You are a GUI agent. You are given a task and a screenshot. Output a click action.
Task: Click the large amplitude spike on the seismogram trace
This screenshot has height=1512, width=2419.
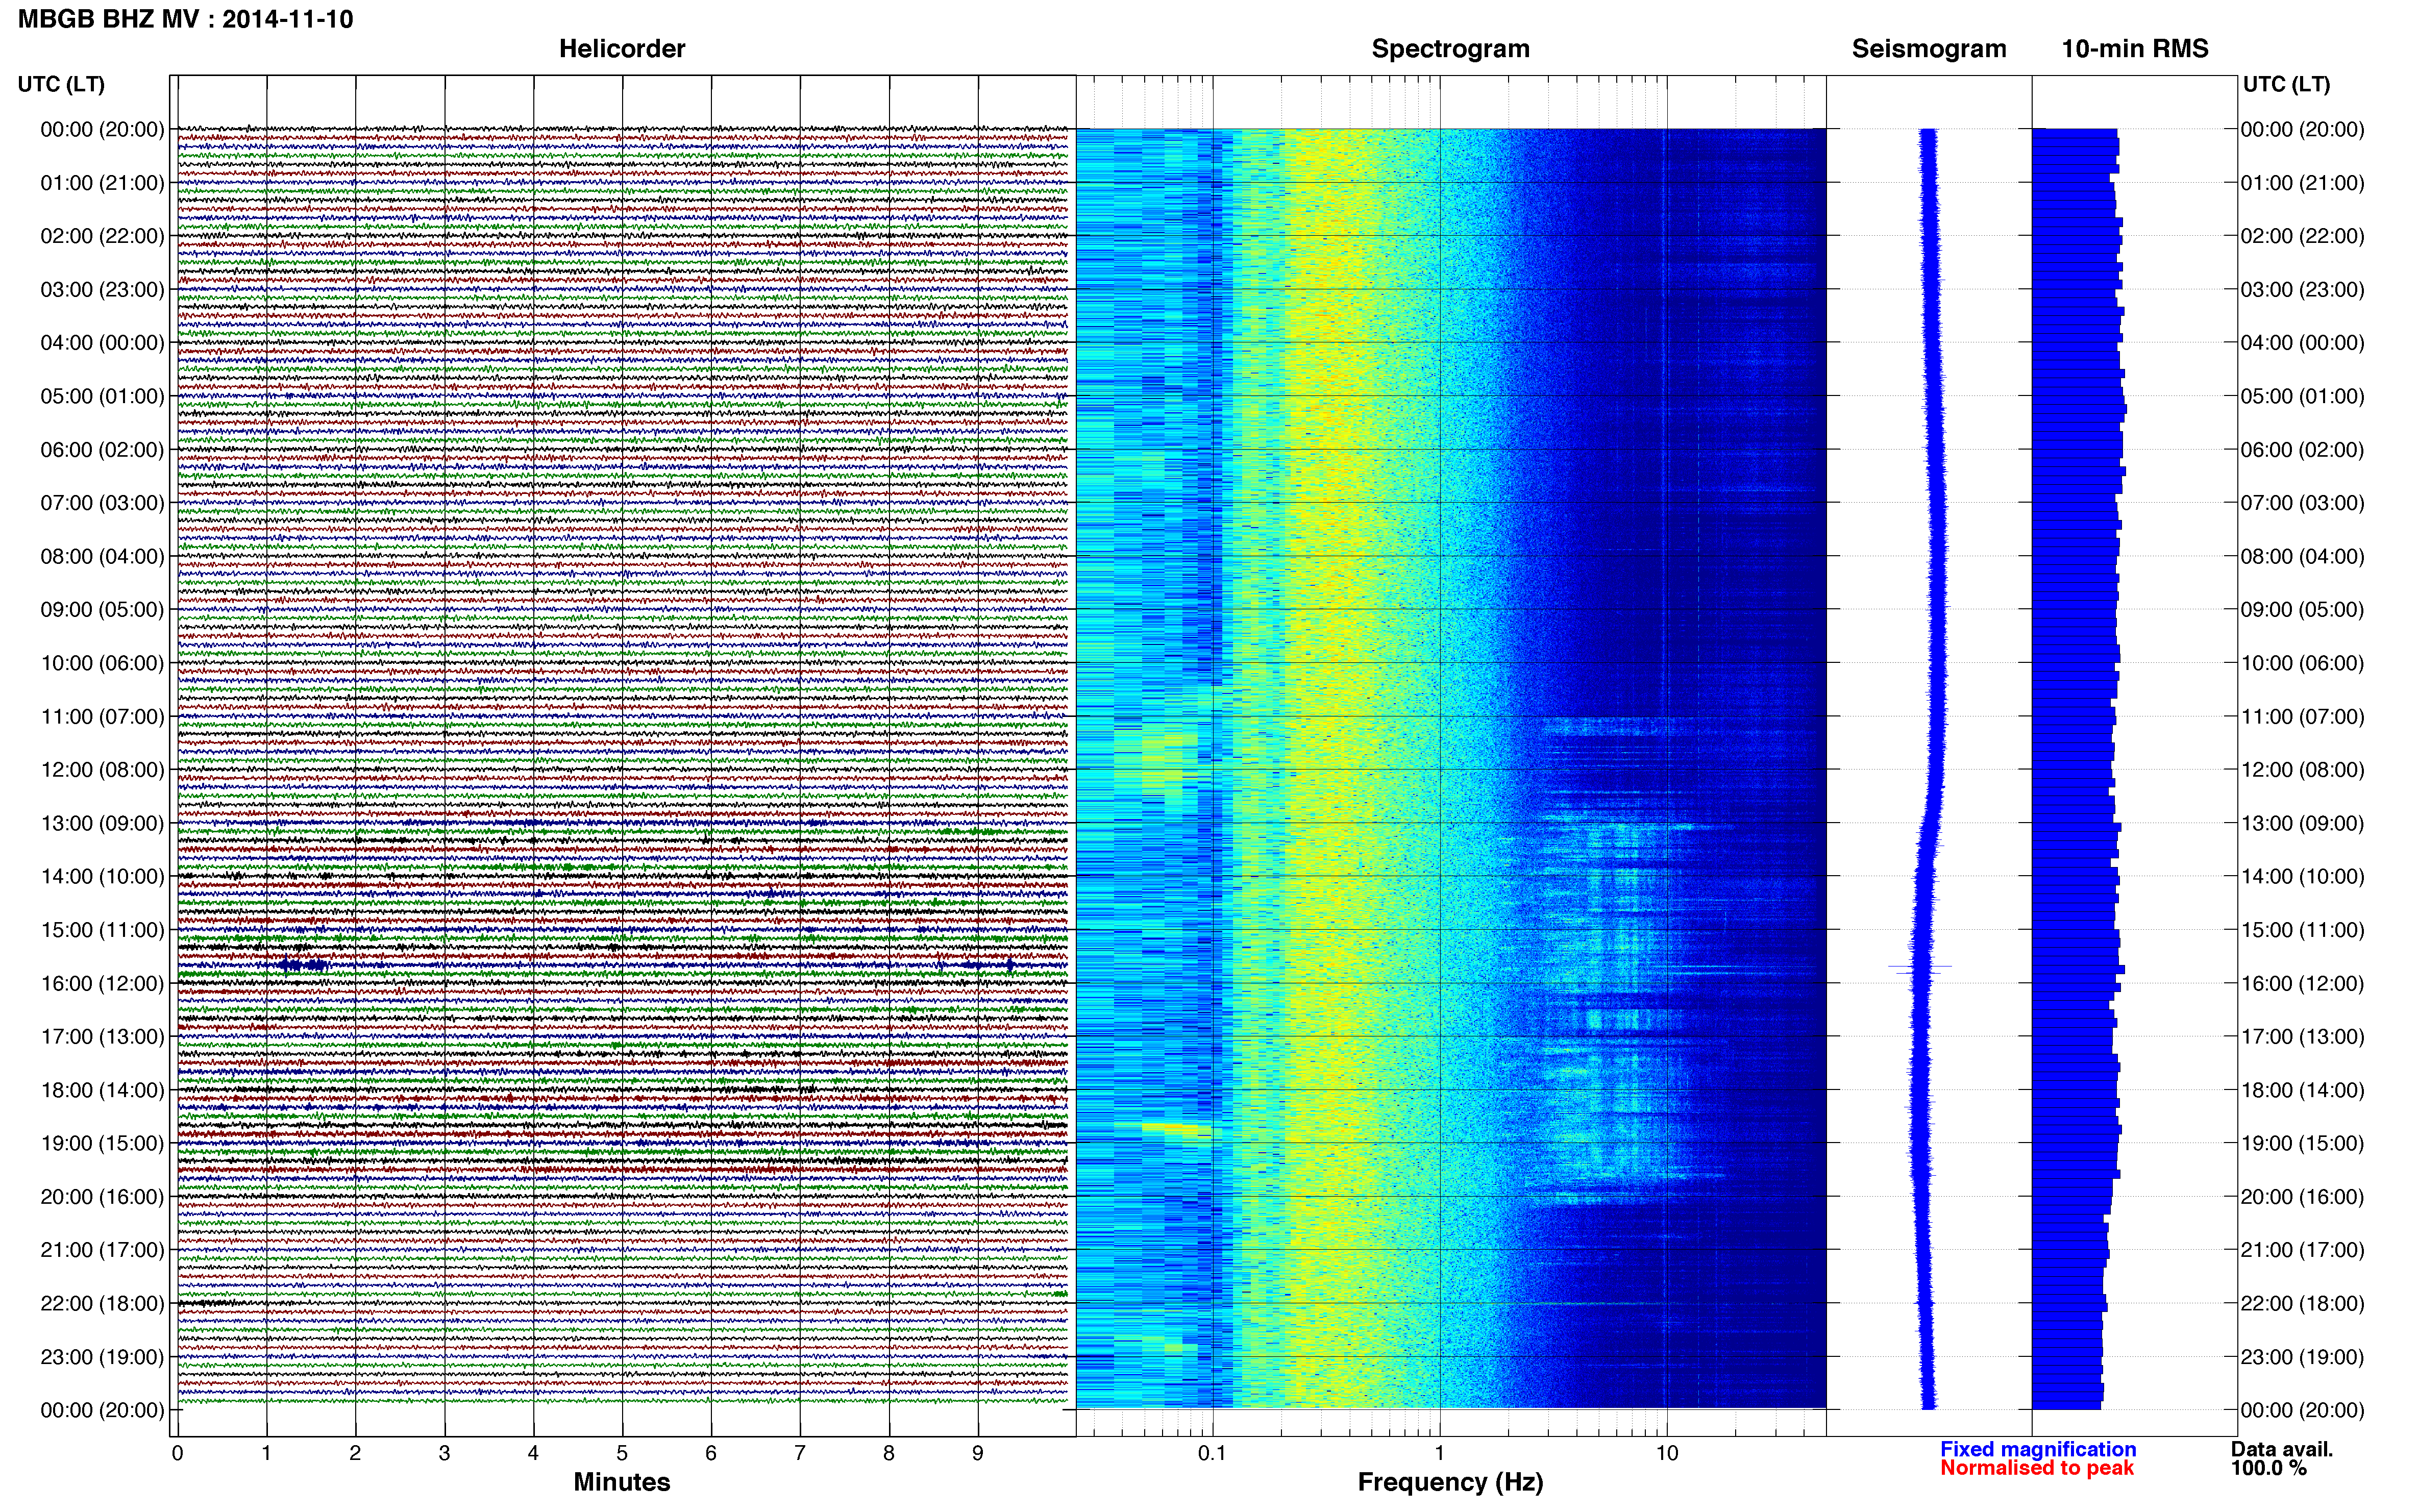[x=1919, y=967]
